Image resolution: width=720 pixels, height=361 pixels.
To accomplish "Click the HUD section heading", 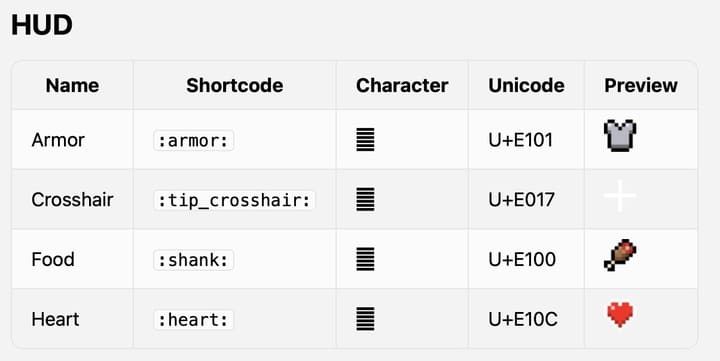I will [x=42, y=25].
